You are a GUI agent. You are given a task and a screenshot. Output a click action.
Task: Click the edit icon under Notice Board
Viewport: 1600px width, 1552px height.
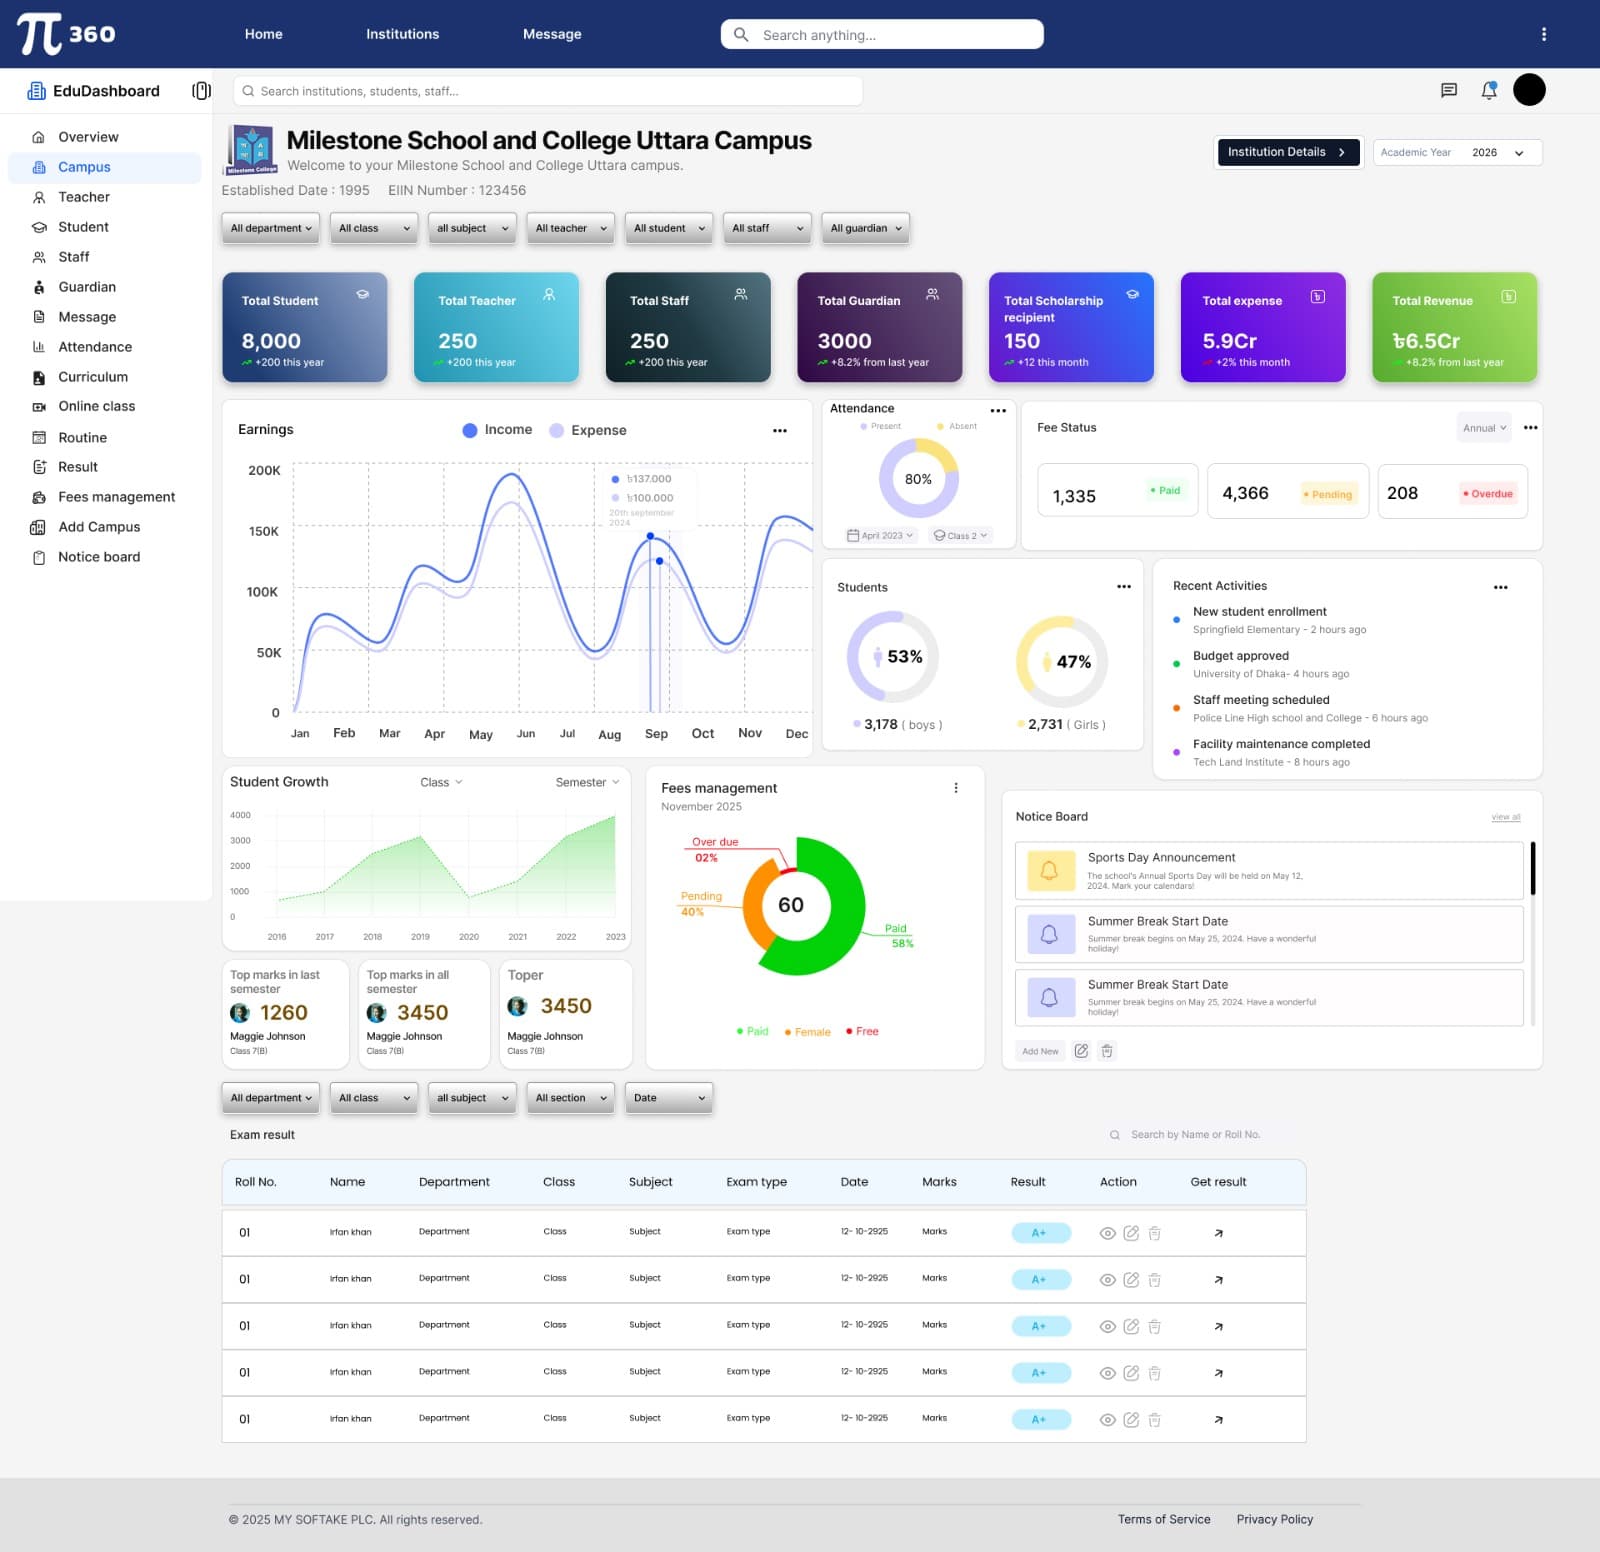pos(1081,1051)
